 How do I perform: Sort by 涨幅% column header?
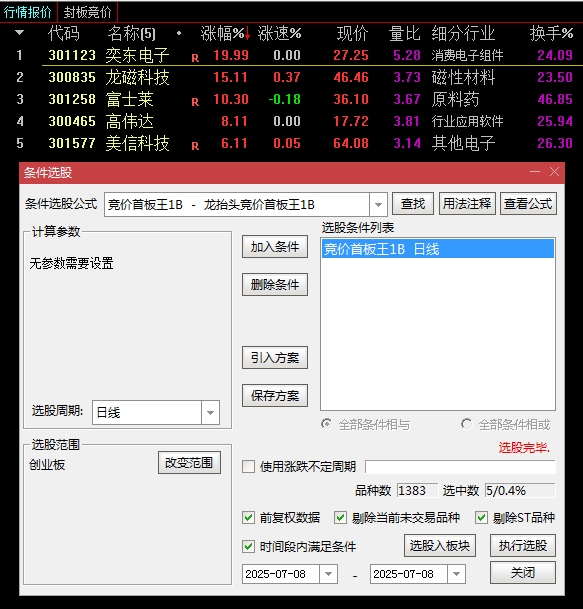click(x=225, y=33)
